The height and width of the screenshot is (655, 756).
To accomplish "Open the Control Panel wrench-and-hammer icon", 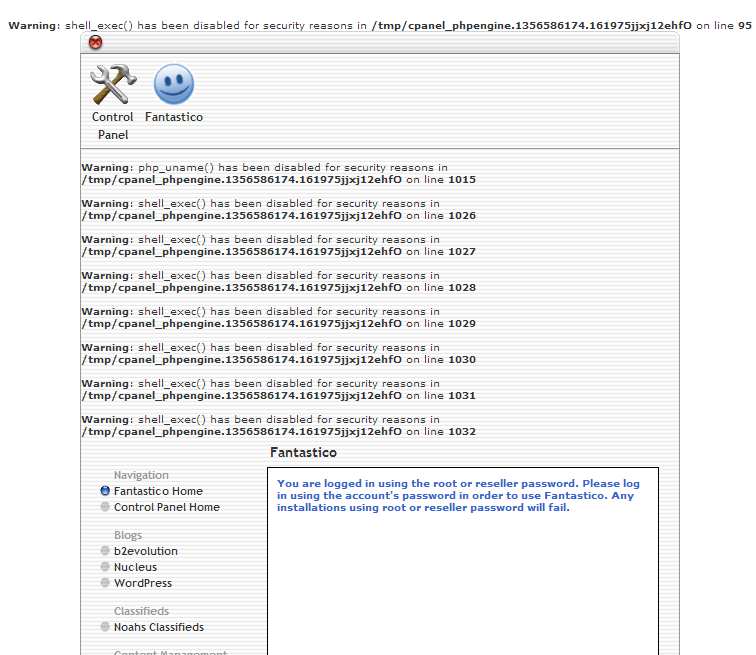I will pyautogui.click(x=113, y=84).
